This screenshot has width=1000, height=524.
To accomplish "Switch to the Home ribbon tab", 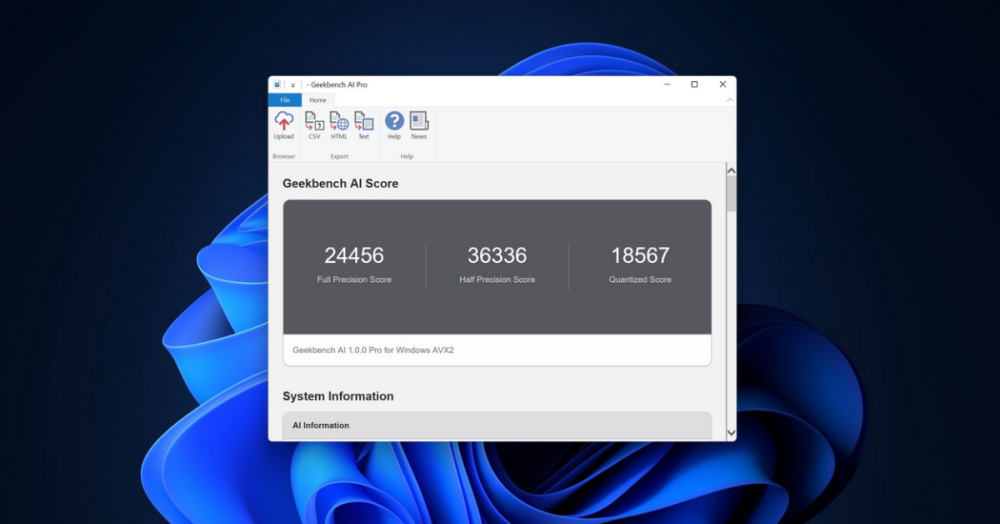I will [318, 100].
